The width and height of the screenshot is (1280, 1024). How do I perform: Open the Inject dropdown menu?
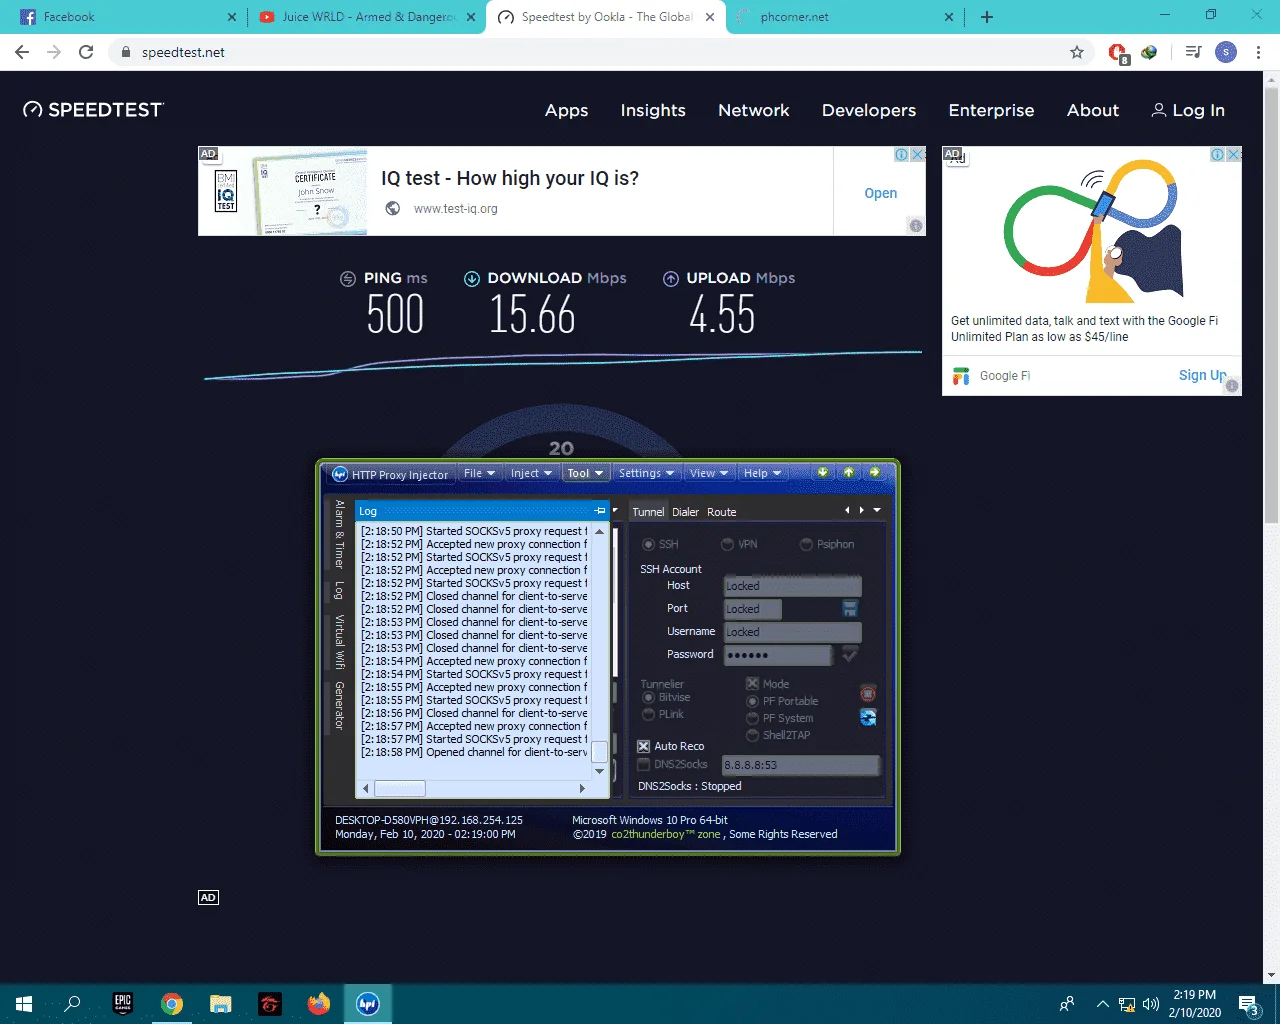[x=531, y=473]
